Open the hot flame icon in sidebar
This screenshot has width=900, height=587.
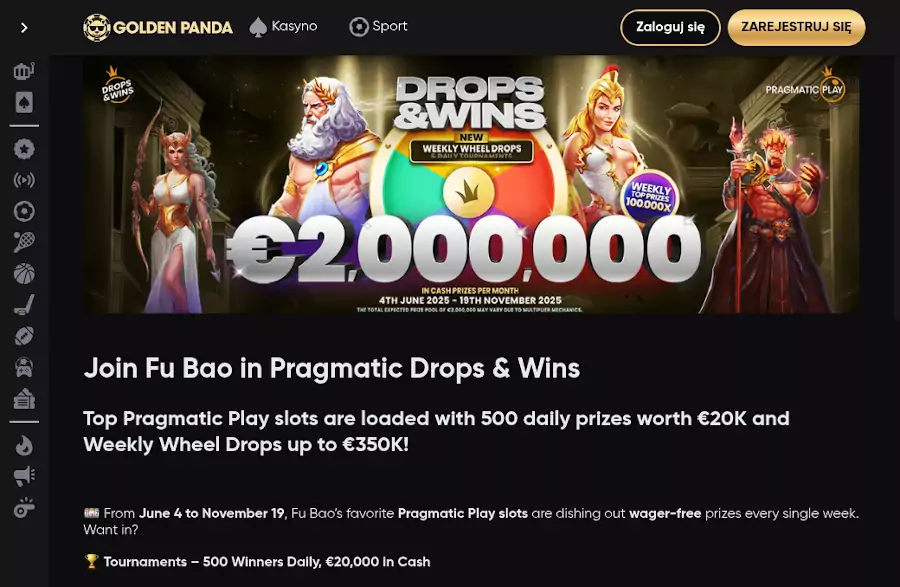click(24, 445)
